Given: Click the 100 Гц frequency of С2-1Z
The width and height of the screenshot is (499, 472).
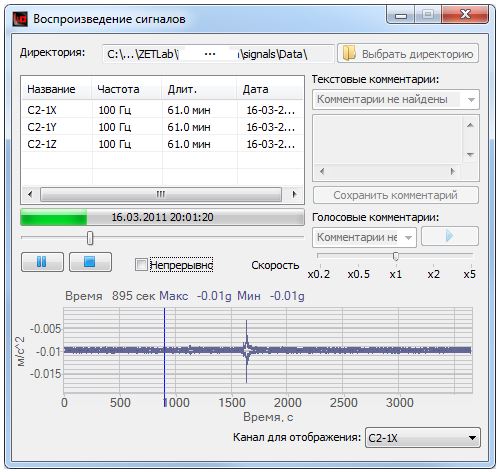Looking at the screenshot, I should point(115,144).
